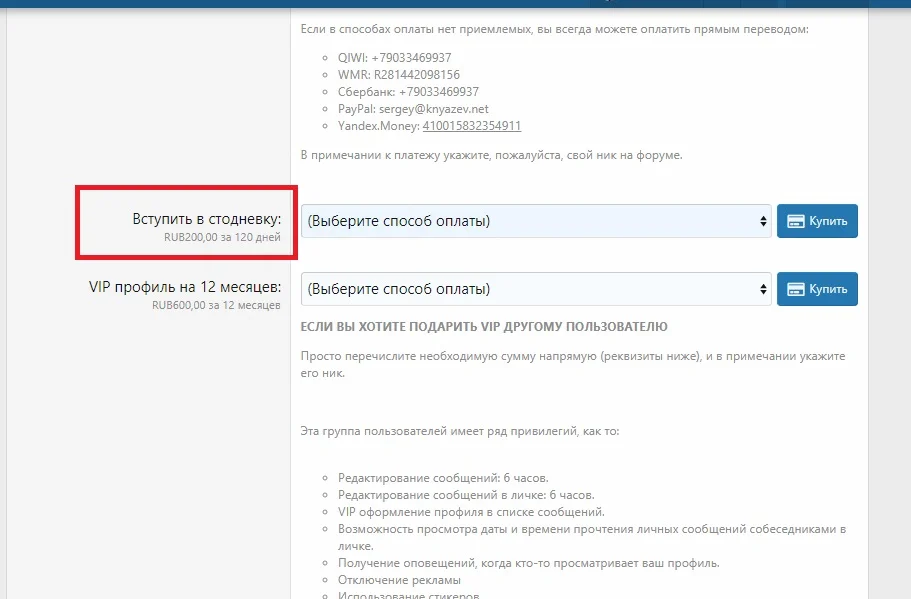Click the card icon on lower Купить button
911x599 pixels.
point(798,289)
